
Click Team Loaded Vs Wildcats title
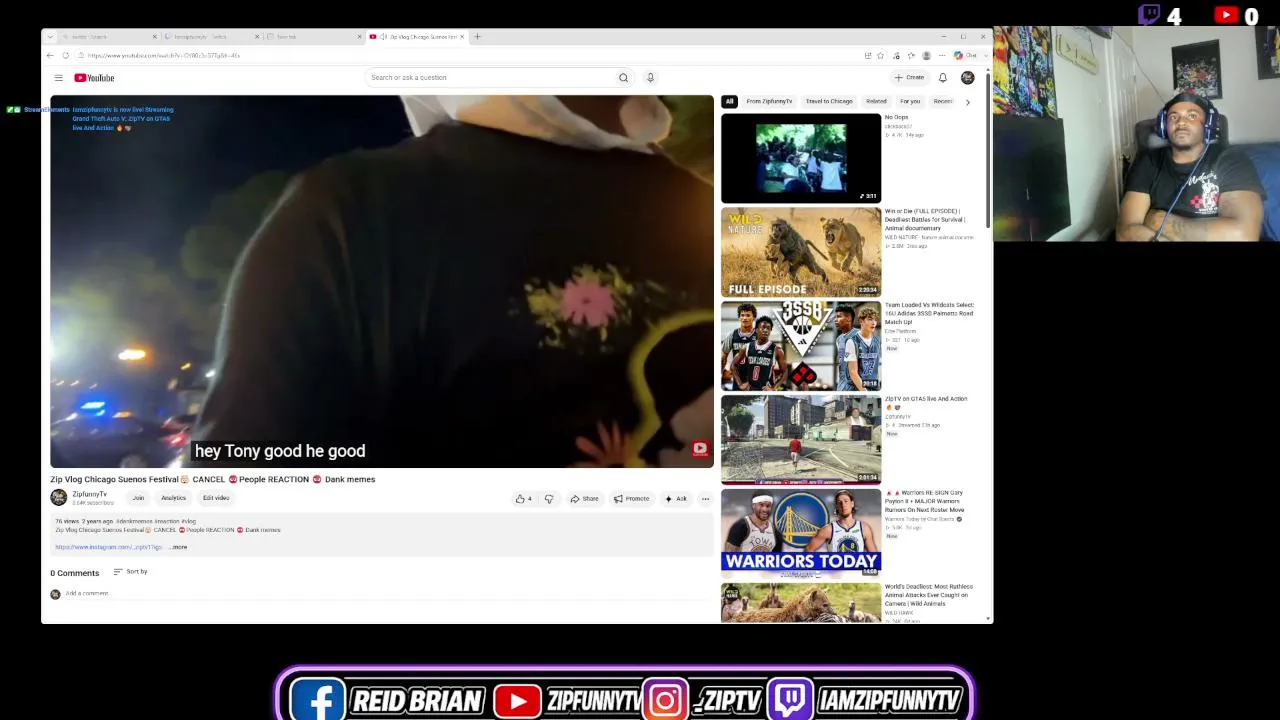point(929,313)
